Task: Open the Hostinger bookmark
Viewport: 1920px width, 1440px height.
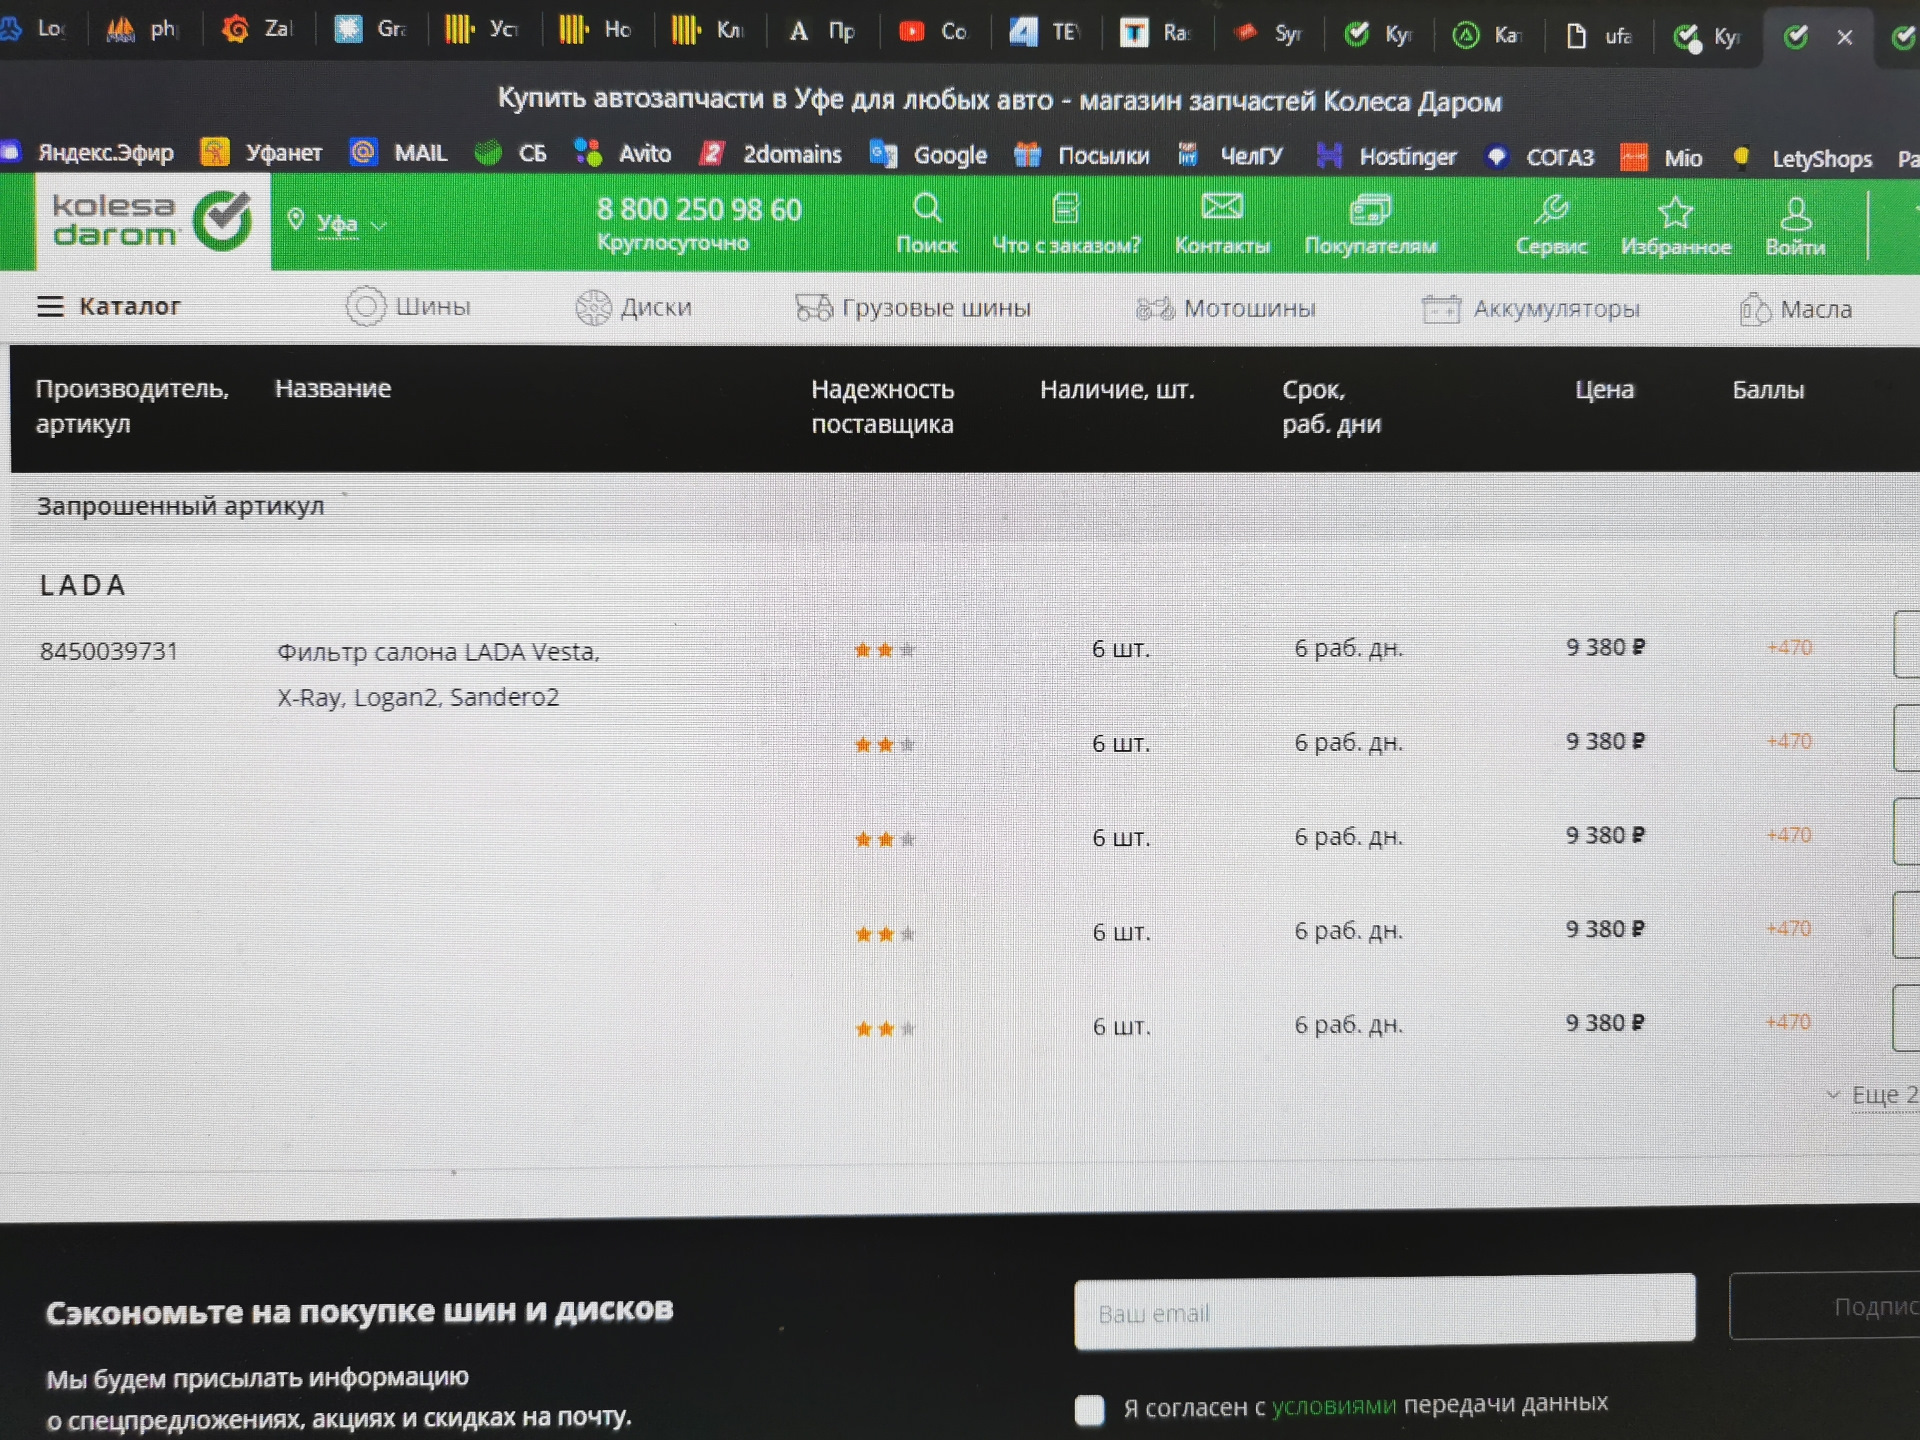Action: click(1386, 157)
